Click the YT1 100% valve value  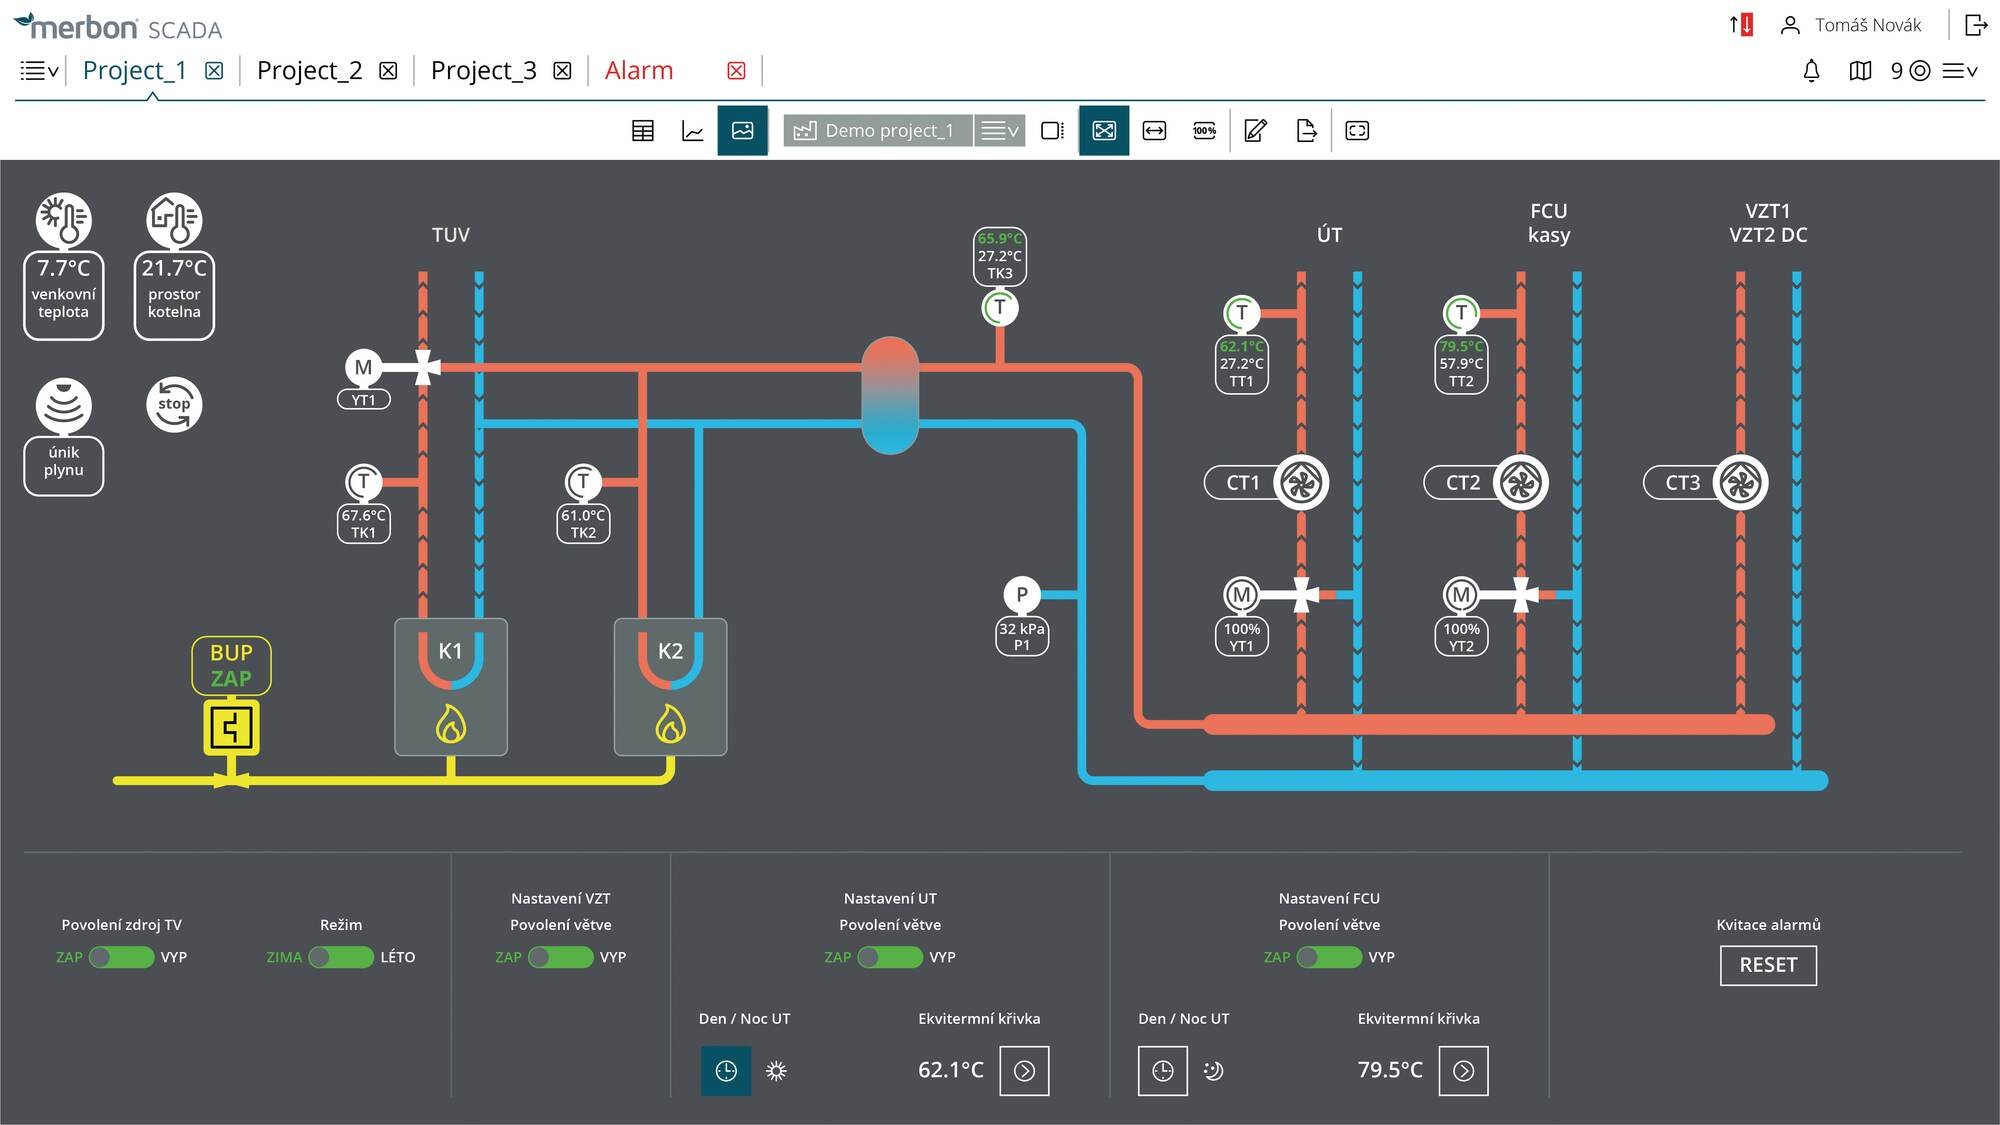pos(1241,637)
